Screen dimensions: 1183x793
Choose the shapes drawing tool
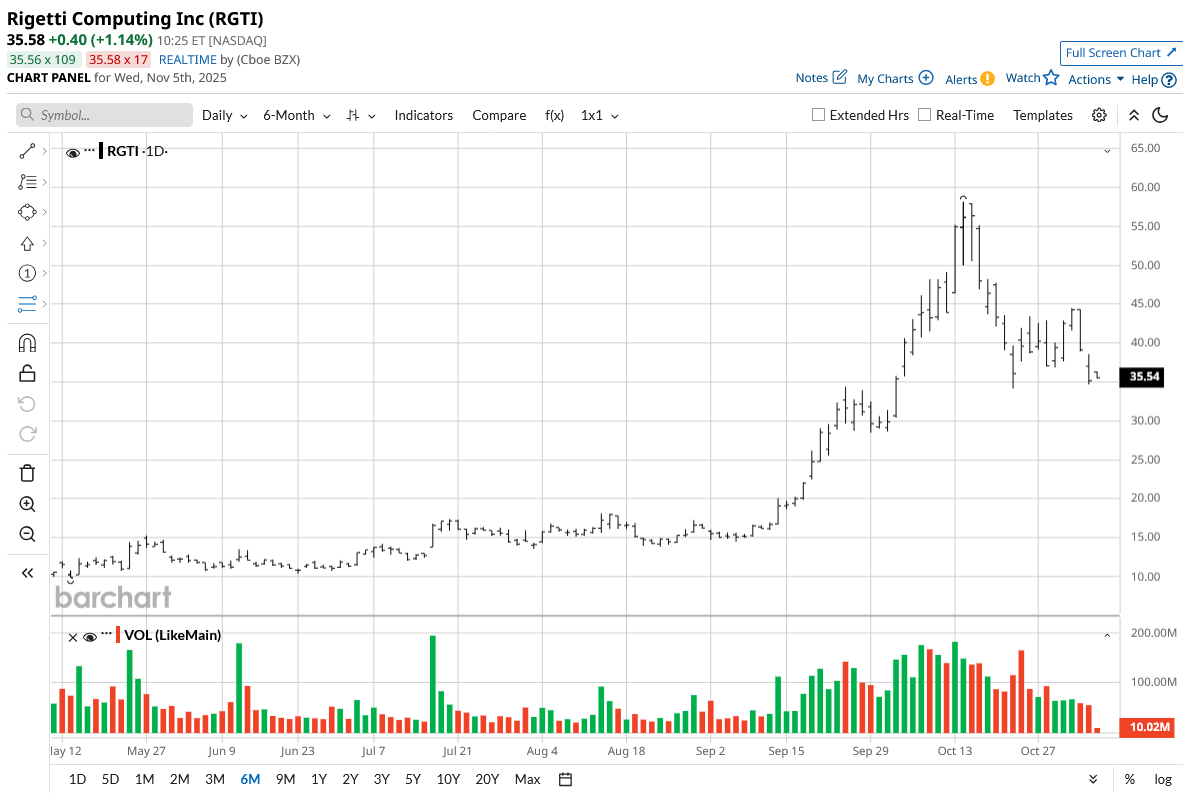click(x=27, y=212)
